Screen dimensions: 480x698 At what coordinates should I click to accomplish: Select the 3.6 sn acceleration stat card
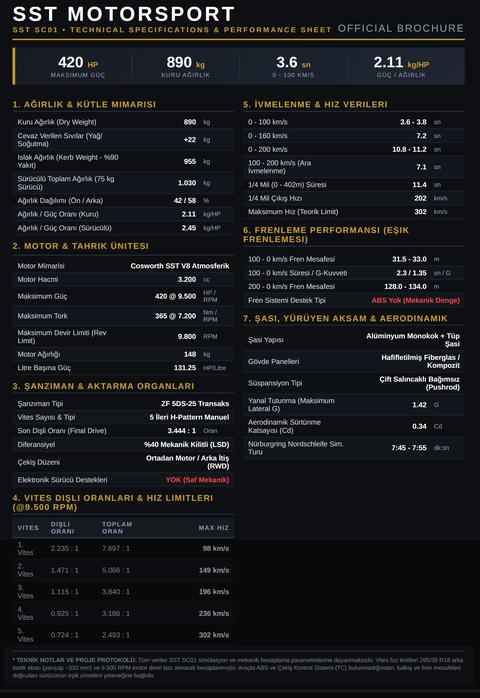[293, 66]
